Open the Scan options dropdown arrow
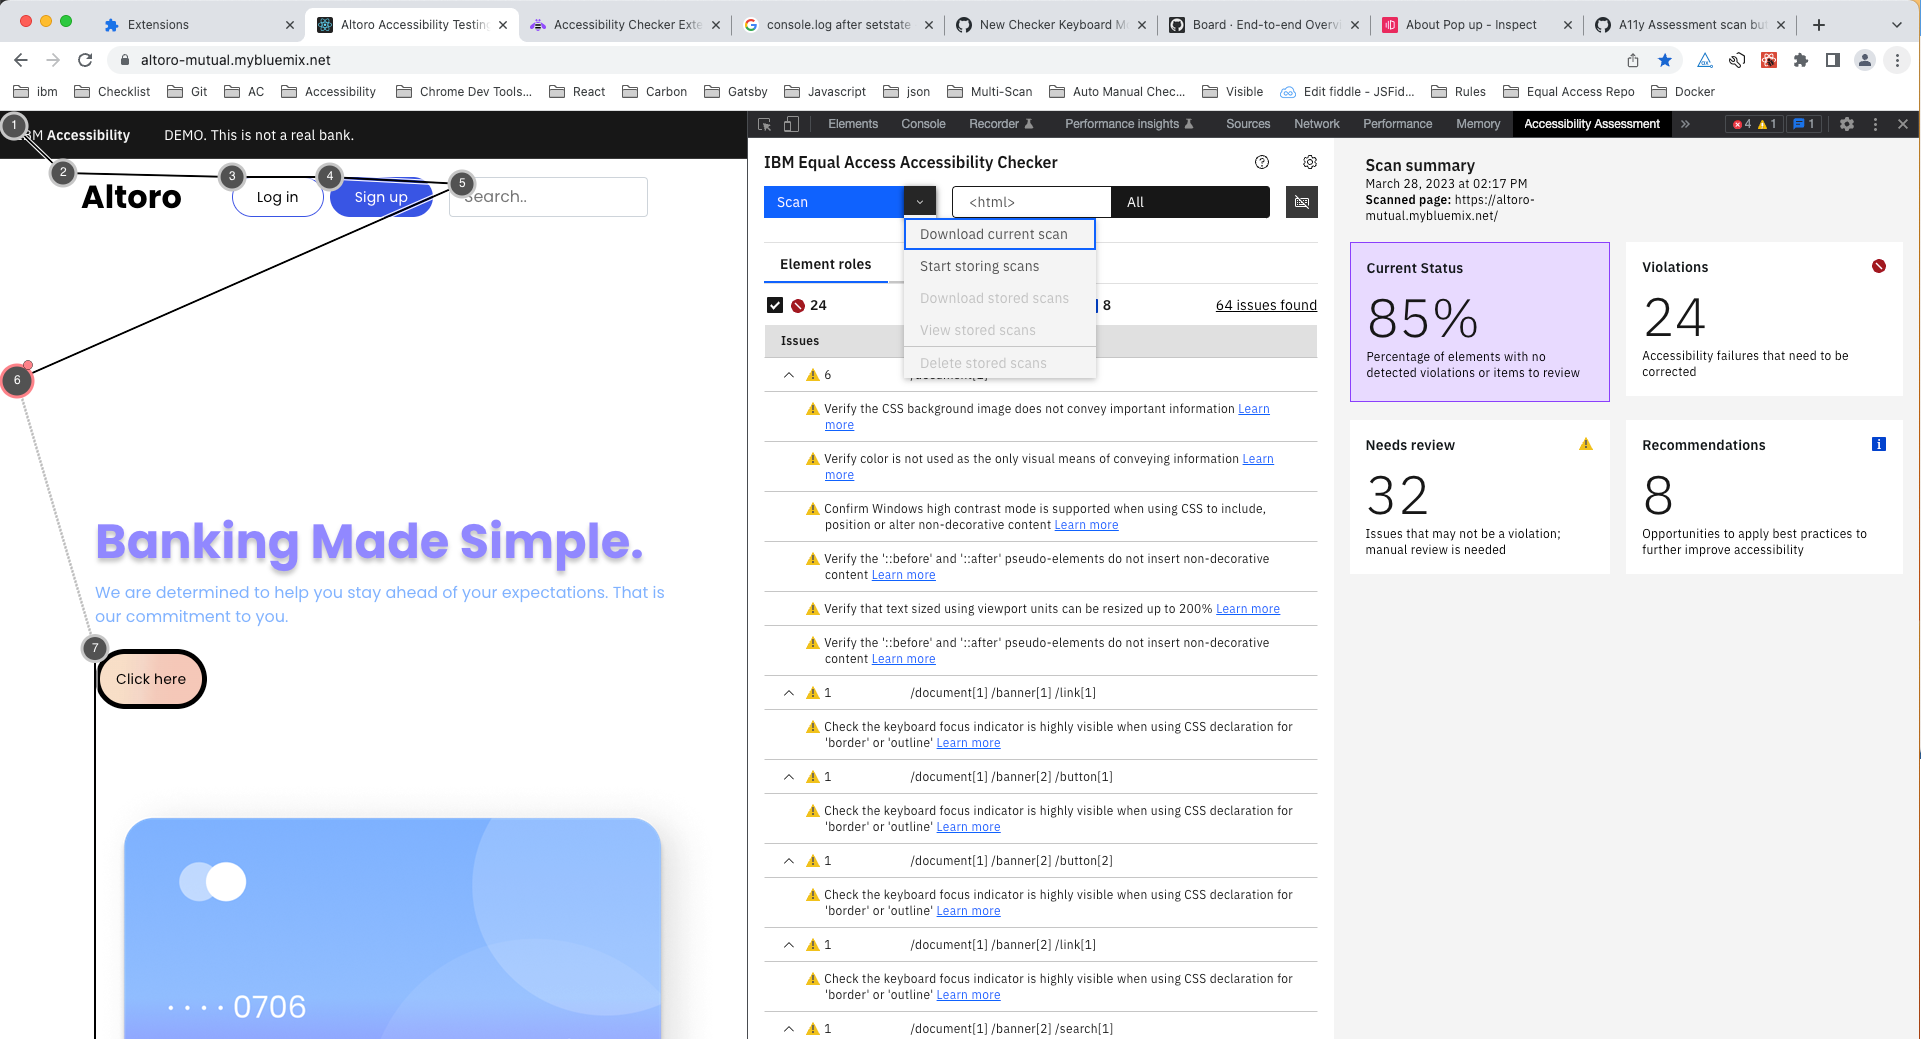 coord(920,202)
